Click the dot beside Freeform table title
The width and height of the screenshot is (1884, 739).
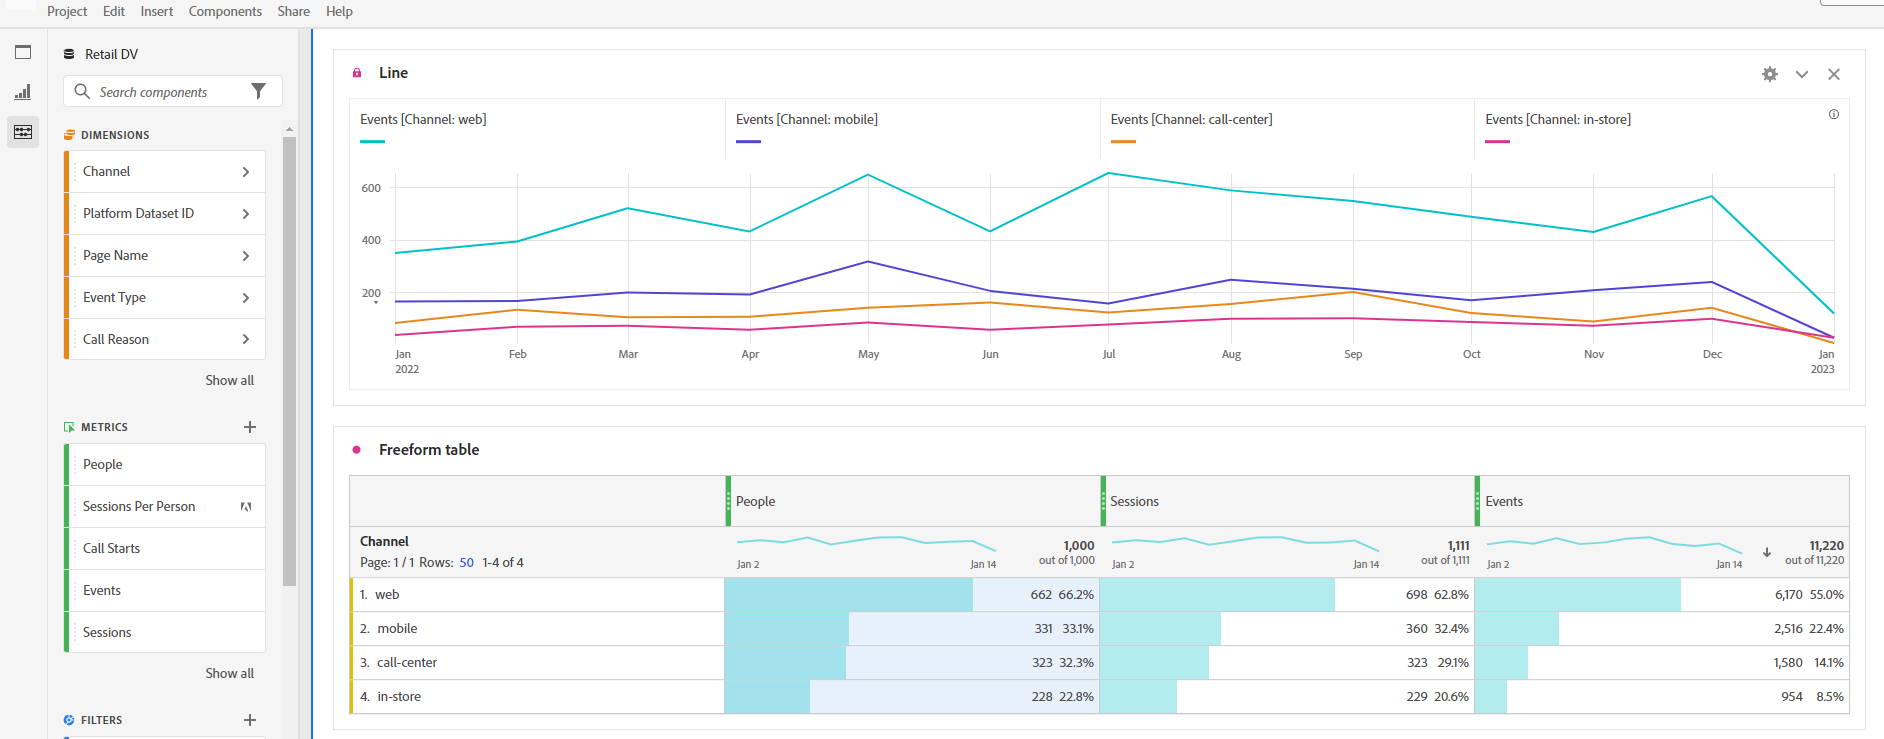[x=356, y=450]
